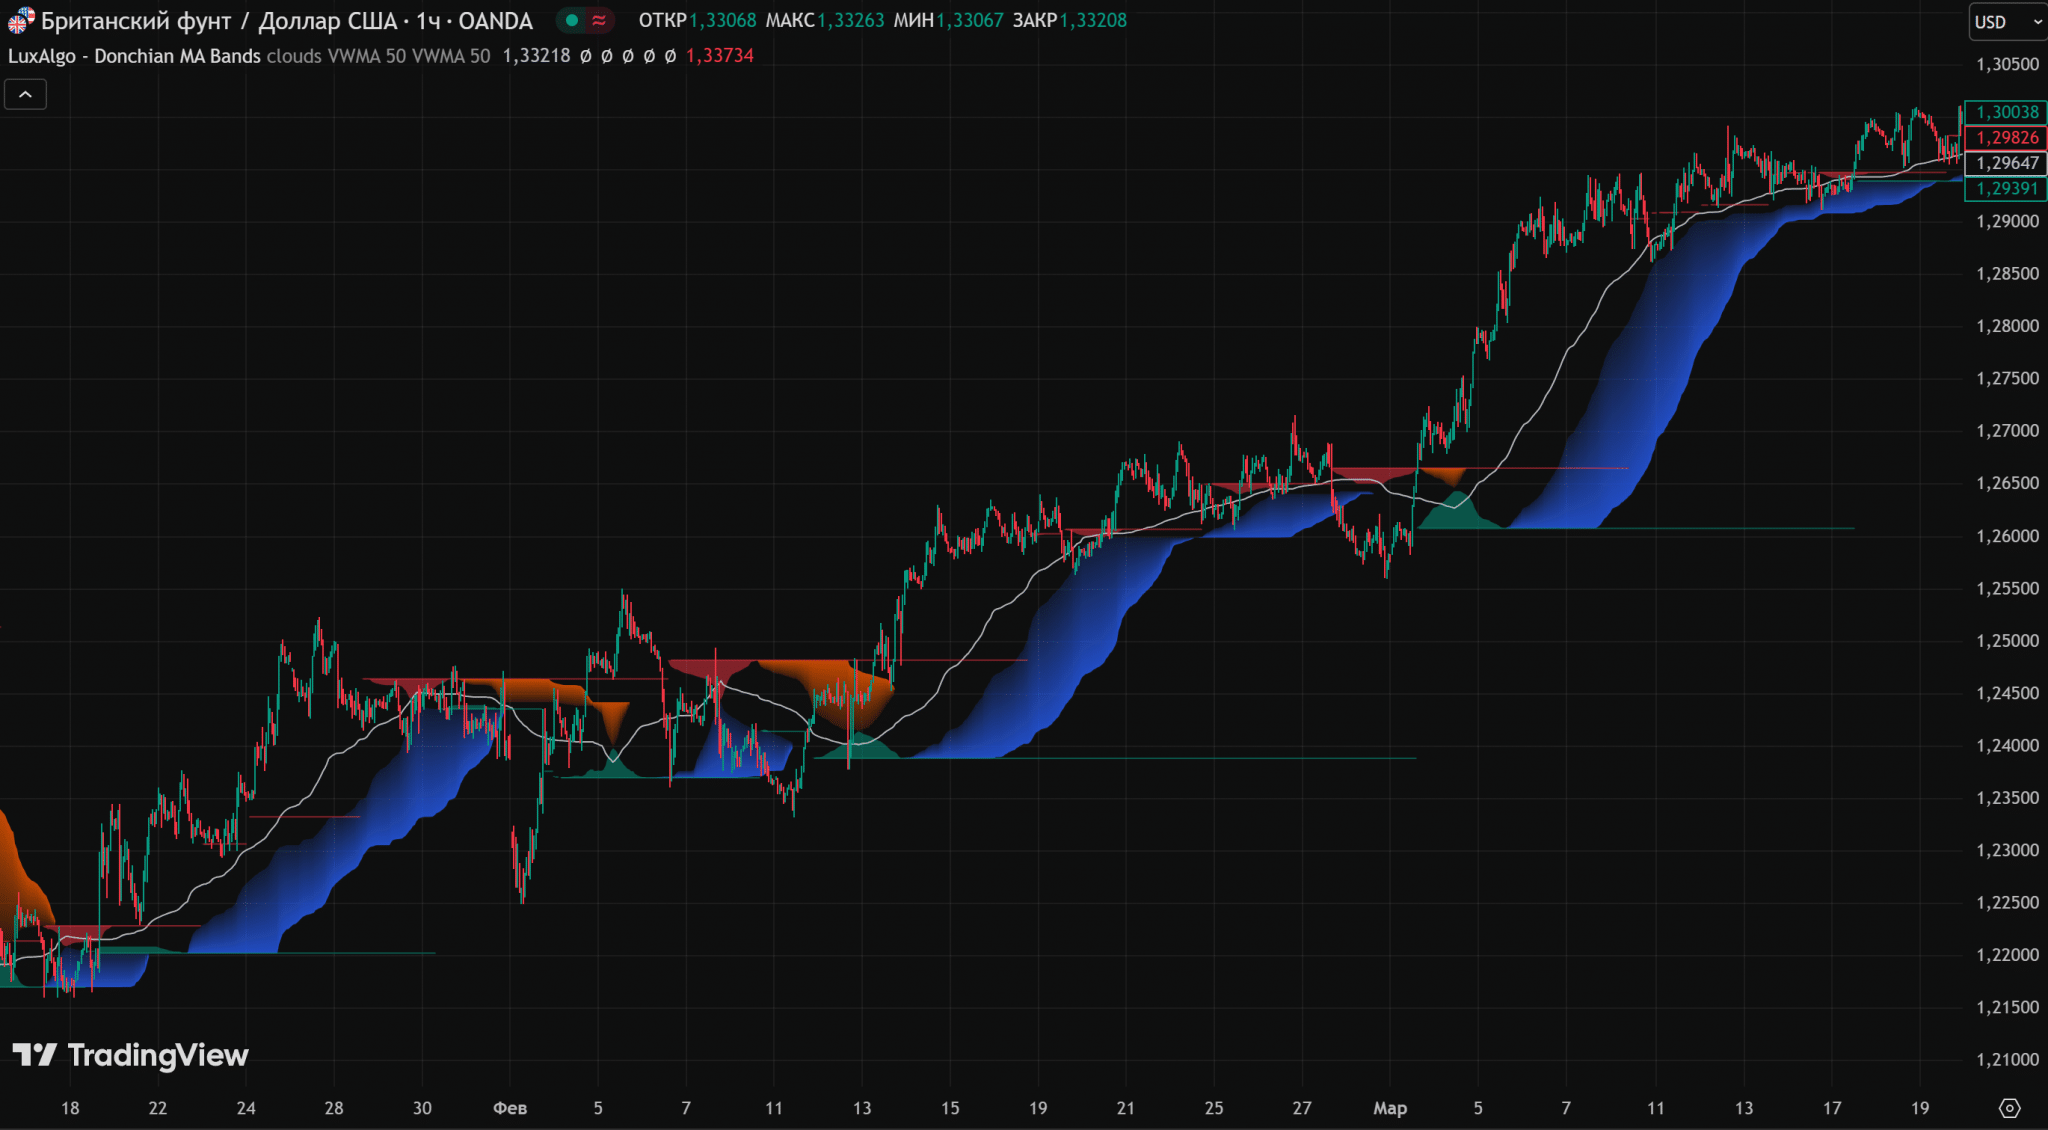The image size is (2048, 1130).
Task: Click the Мар month label on the time axis
Action: (1390, 1108)
